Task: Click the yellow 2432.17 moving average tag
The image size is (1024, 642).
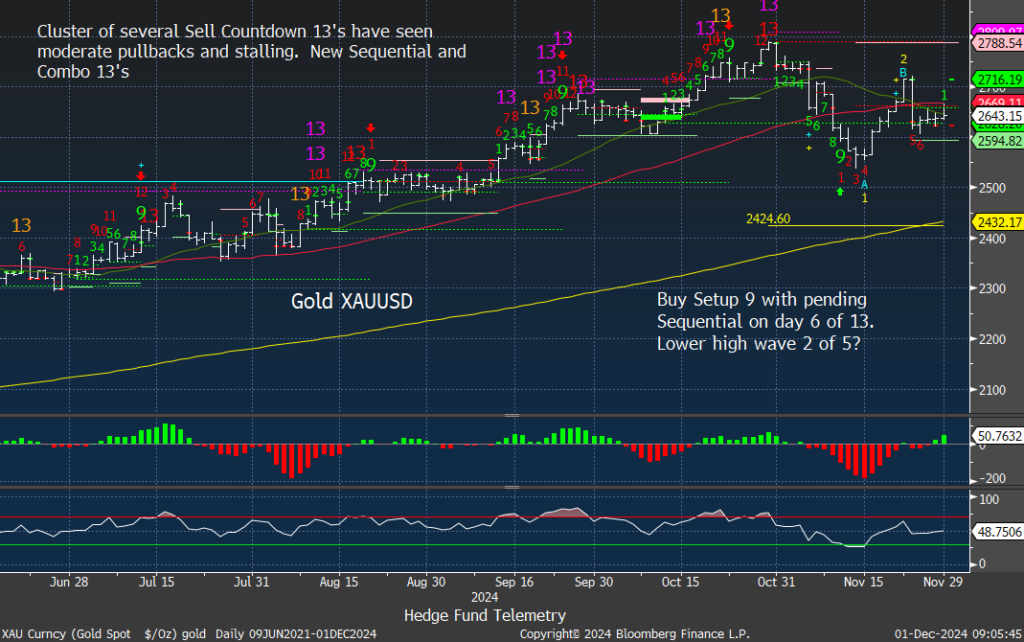Action: tap(996, 222)
